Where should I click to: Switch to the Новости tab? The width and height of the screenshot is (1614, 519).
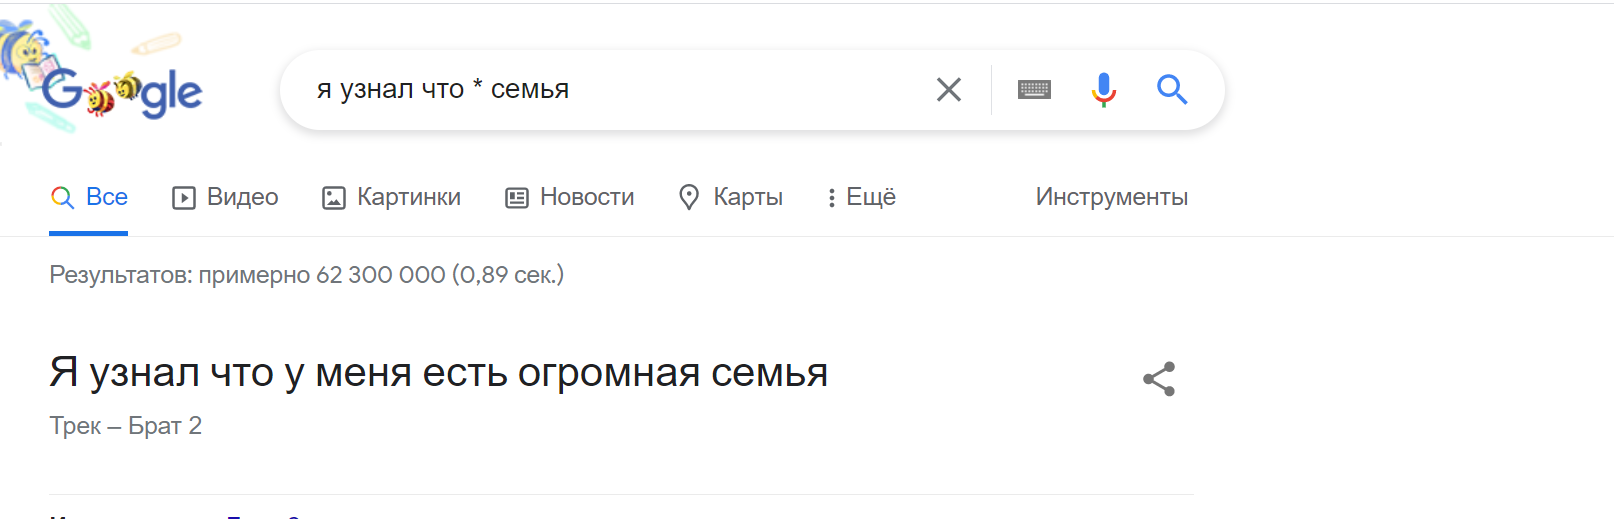click(x=586, y=197)
